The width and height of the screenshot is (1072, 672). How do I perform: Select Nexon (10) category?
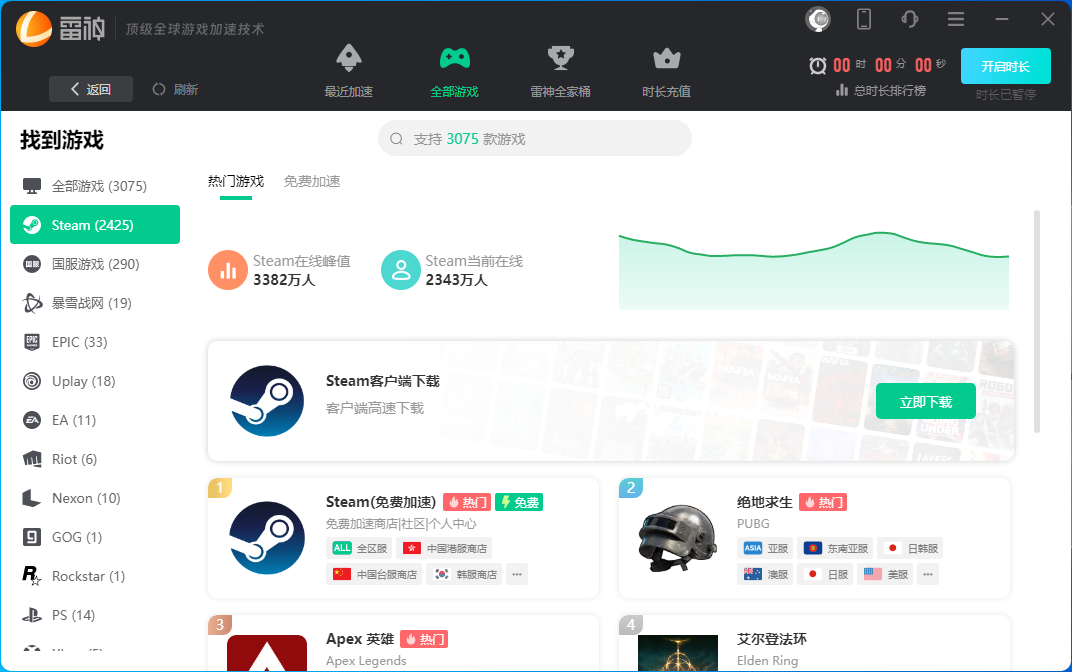click(95, 498)
